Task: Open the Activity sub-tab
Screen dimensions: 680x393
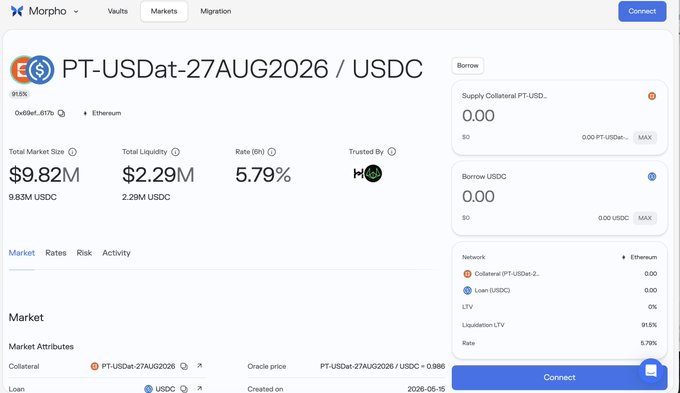Action: (116, 253)
